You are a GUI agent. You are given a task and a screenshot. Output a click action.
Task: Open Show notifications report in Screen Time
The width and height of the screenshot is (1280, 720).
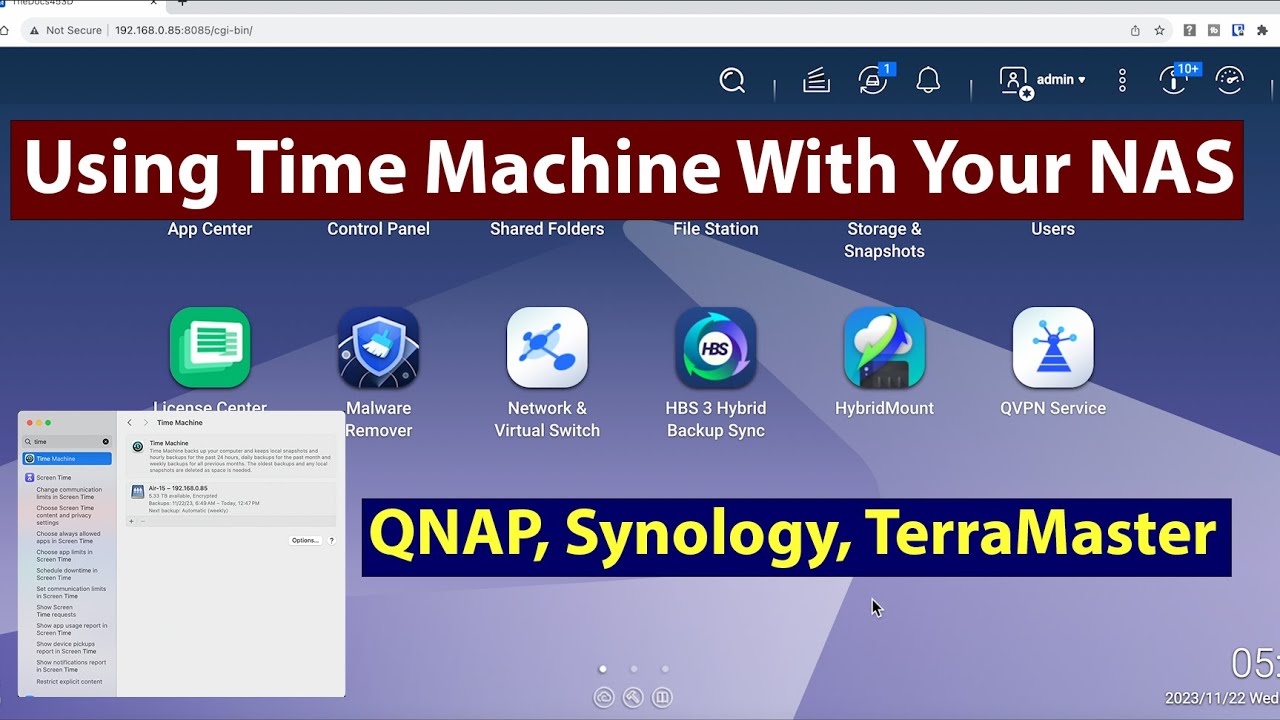coord(71,666)
